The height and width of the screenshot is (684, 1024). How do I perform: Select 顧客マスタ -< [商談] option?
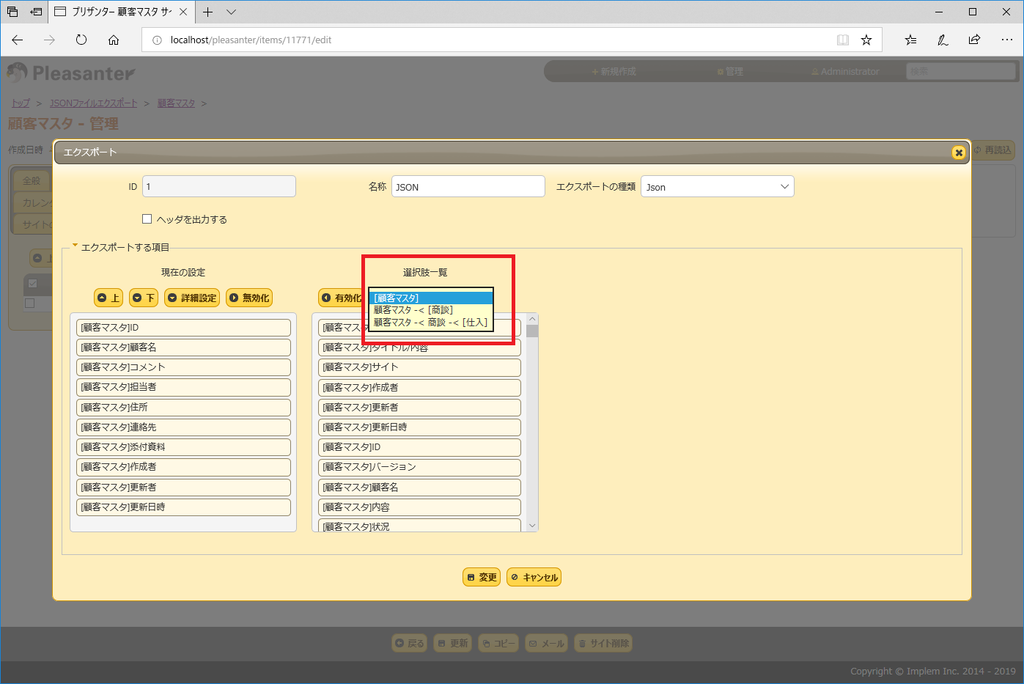(430, 310)
